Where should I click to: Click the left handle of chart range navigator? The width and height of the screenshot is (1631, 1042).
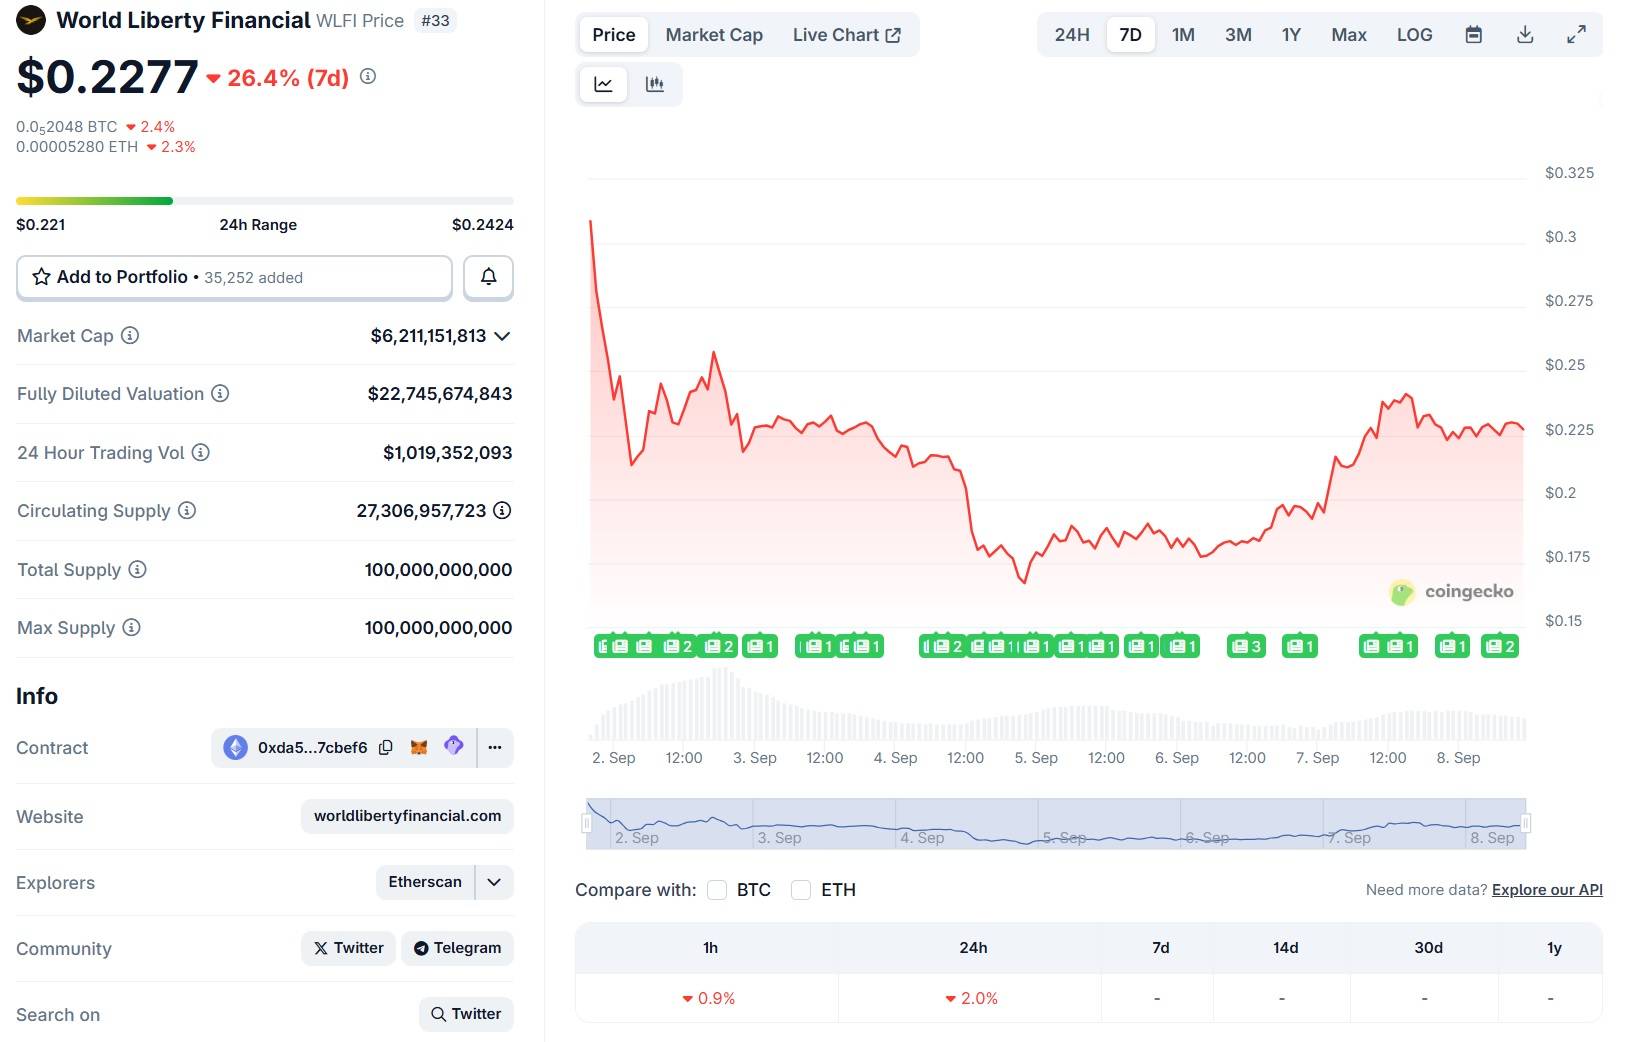point(587,823)
